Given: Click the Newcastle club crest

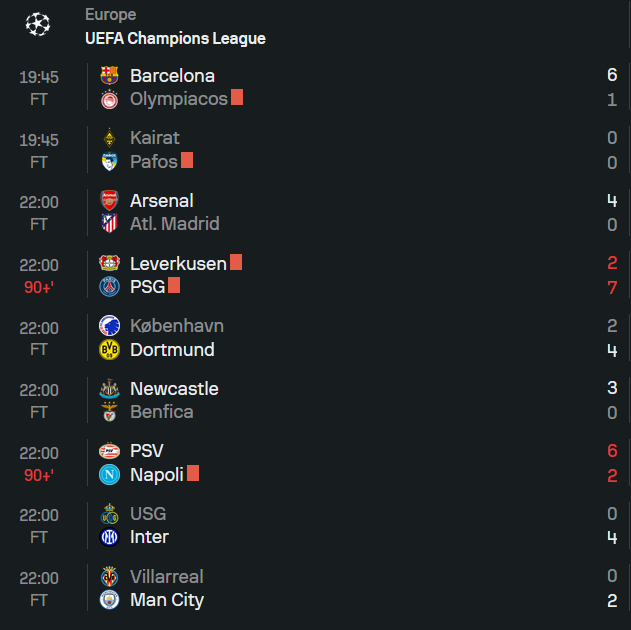Looking at the screenshot, I should (x=109, y=388).
